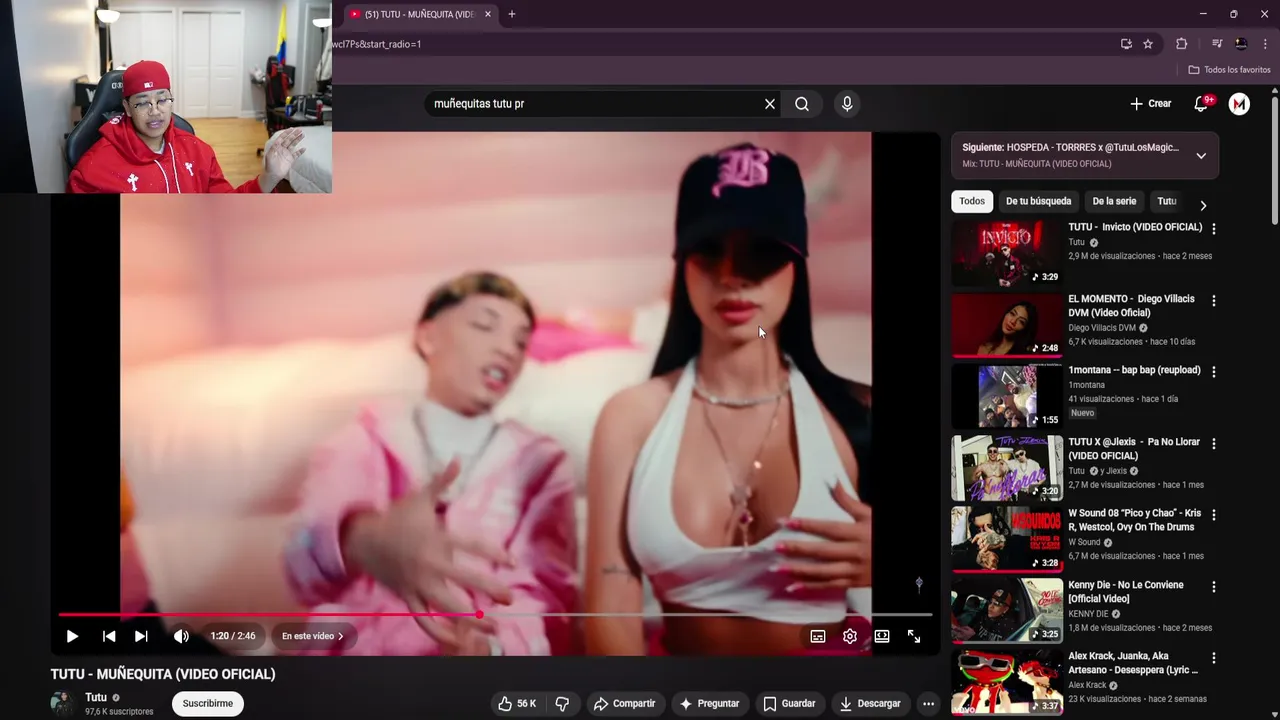This screenshot has width=1280, height=720.
Task: Open a new browser tab
Action: (x=512, y=14)
